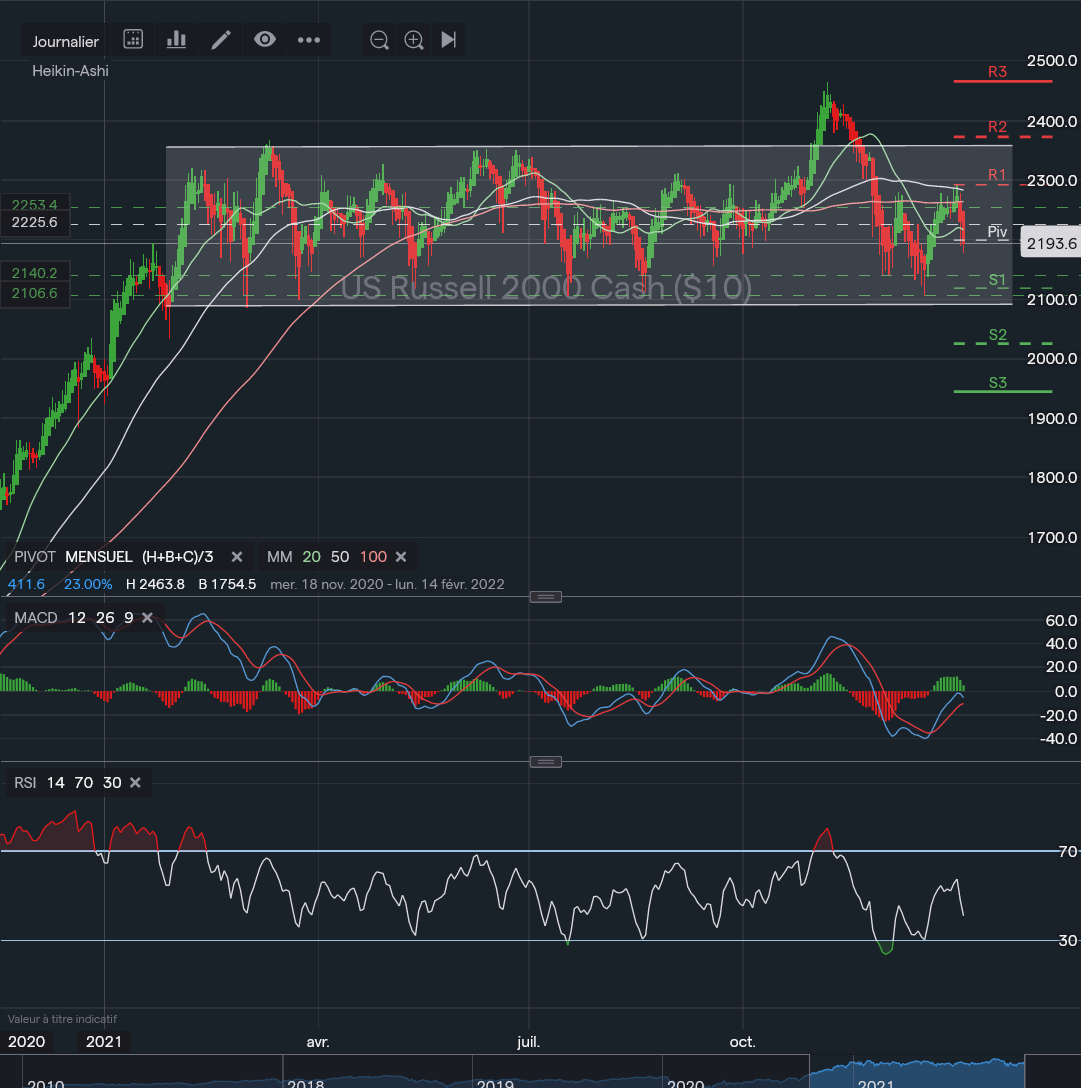This screenshot has height=1088, width=1081.
Task: Click the avr. month marker
Action: pos(318,1042)
